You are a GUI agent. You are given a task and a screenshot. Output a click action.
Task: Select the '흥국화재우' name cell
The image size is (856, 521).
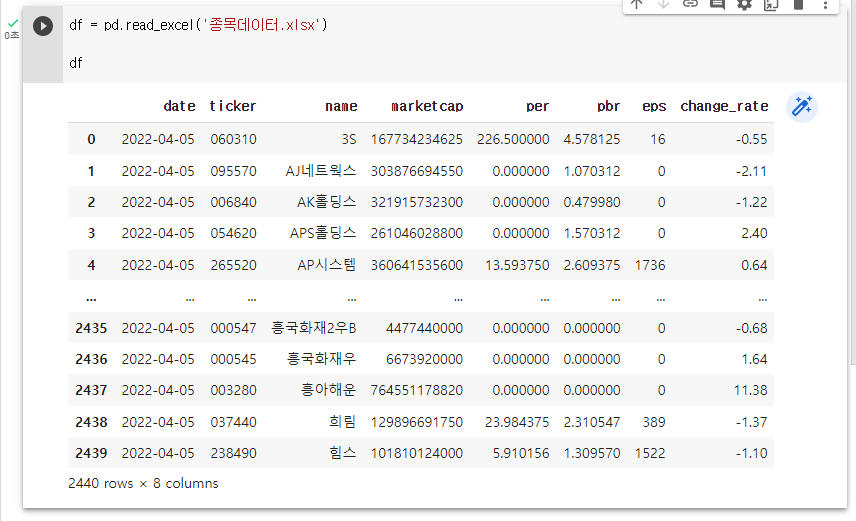click(x=322, y=359)
